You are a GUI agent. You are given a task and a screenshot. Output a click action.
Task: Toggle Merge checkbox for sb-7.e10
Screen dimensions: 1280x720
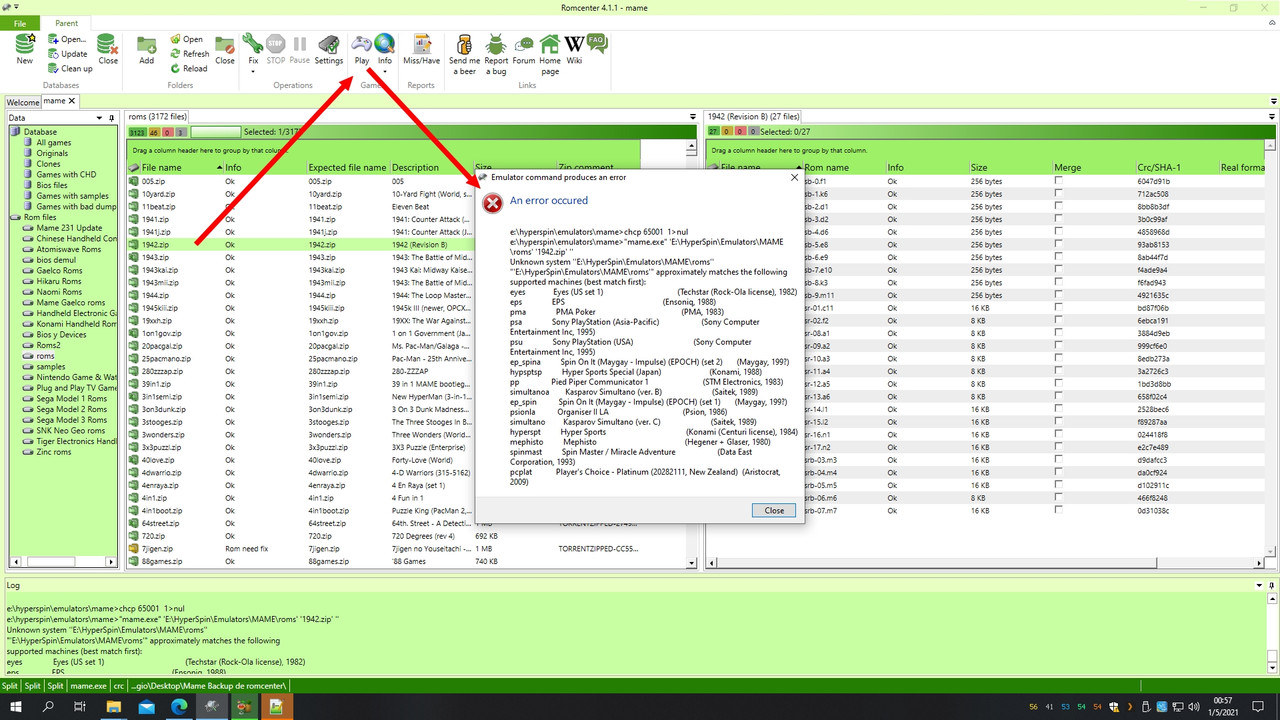point(1059,270)
